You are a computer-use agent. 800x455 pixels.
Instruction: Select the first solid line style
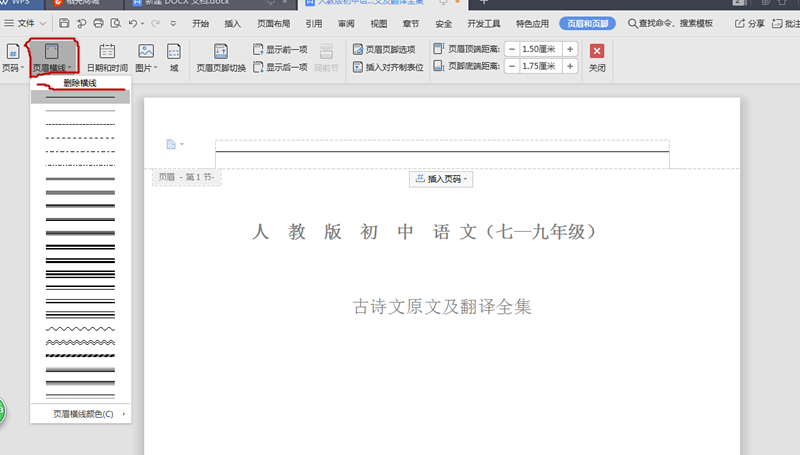click(x=80, y=96)
